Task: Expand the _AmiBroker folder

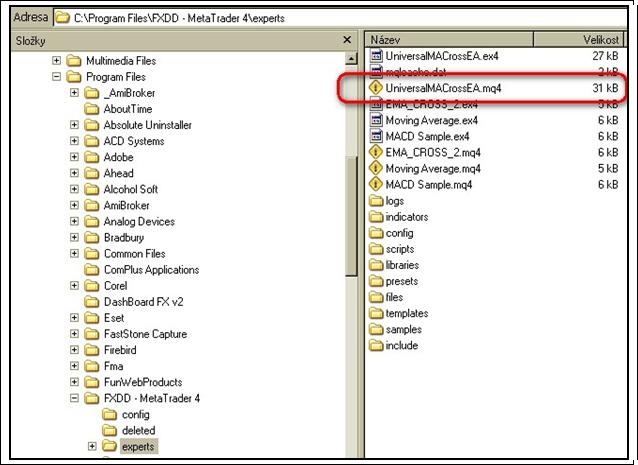Action: pos(74,93)
